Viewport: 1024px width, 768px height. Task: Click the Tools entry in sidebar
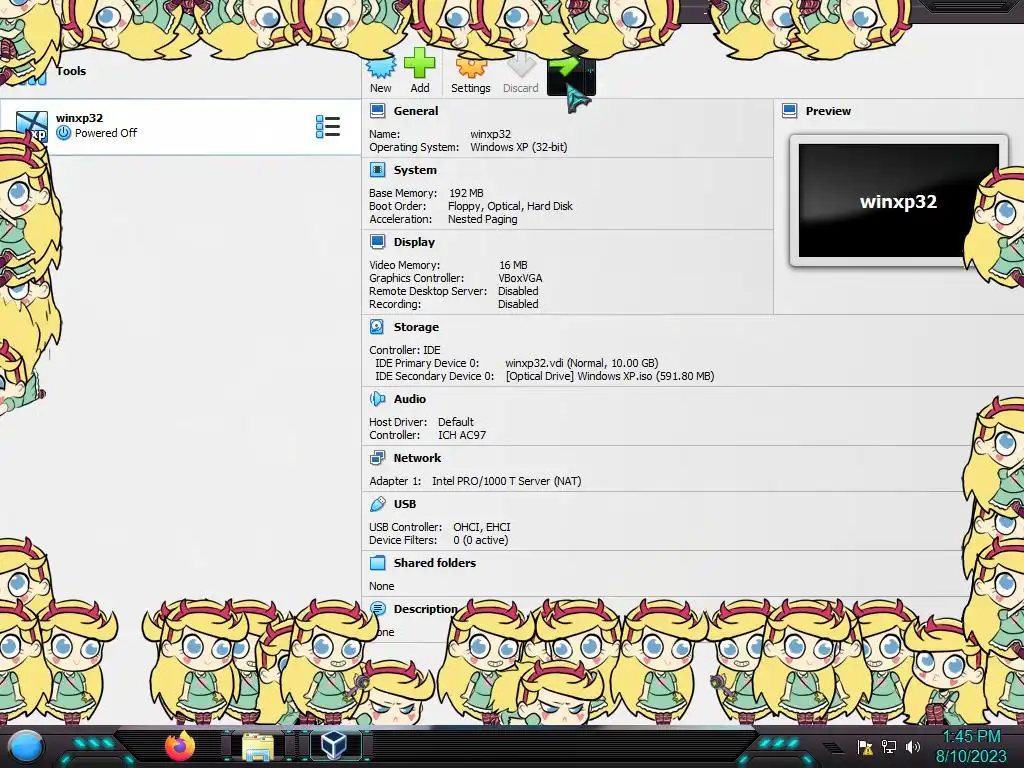pos(71,71)
